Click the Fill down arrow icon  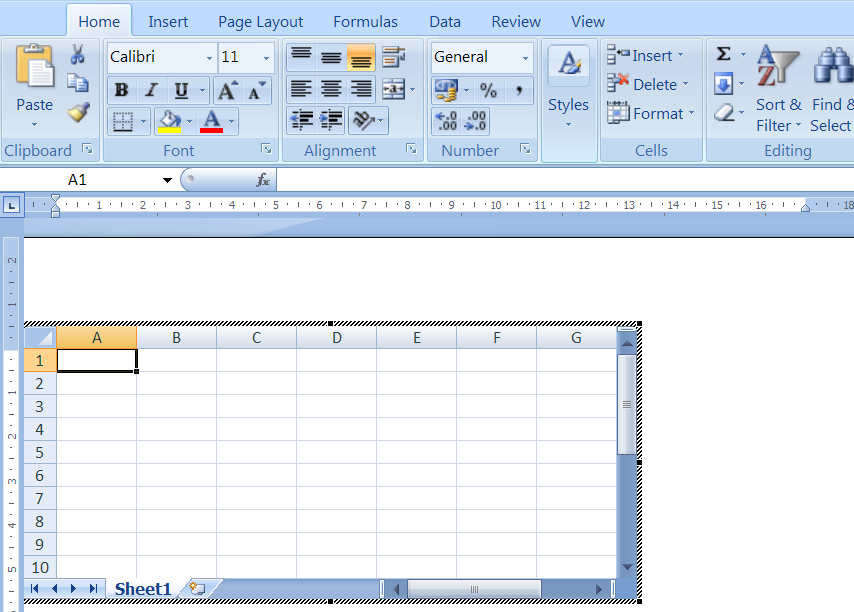723,84
